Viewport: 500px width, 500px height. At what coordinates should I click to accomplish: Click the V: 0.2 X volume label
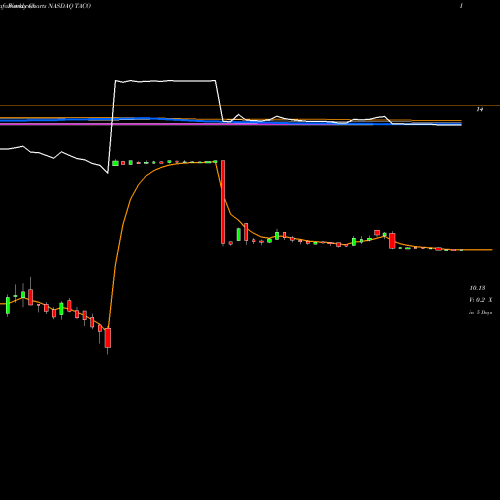[x=481, y=300]
